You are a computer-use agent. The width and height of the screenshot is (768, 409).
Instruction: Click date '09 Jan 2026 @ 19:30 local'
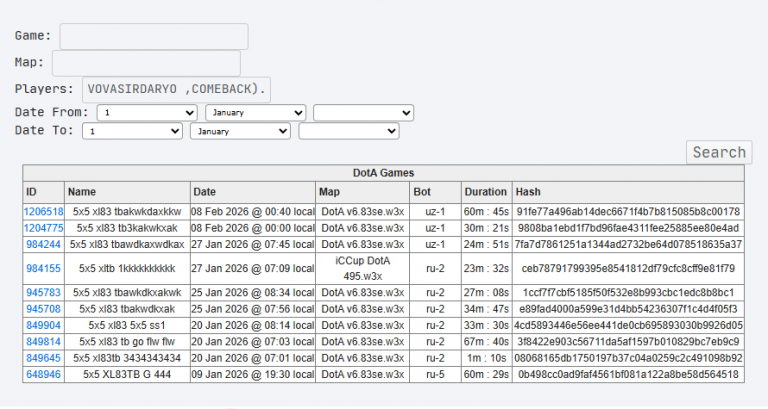(x=253, y=374)
